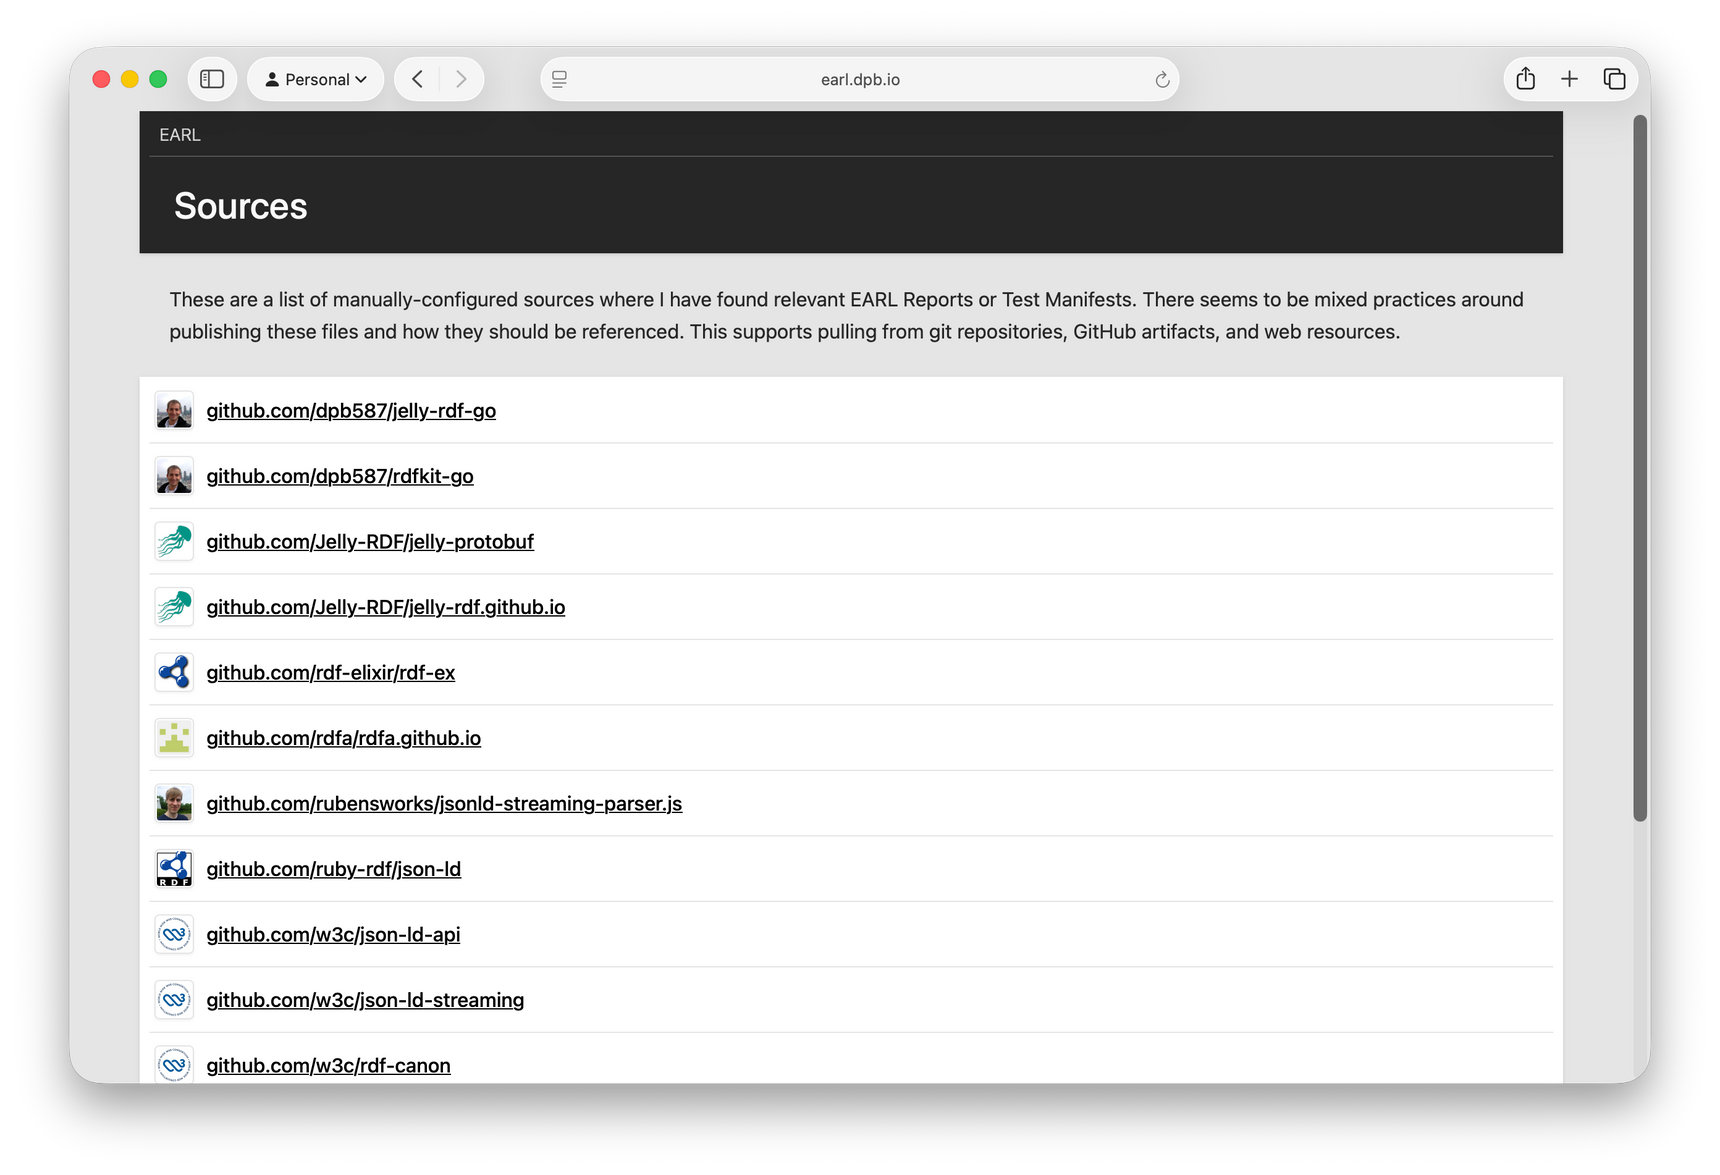Open github.com/dpb587/rdfkit-go link
Screen dimensions: 1720x1175
click(340, 476)
